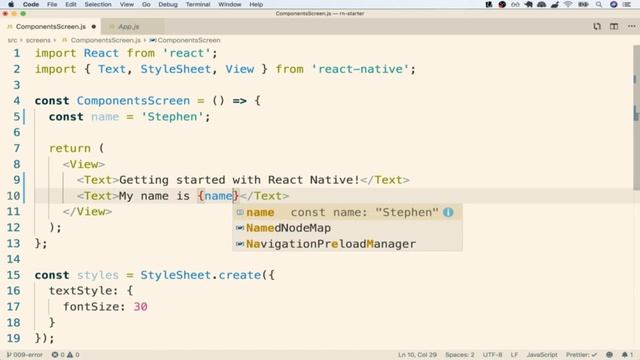Click the LF end-of-line indicator
The image size is (640, 360).
click(x=514, y=355)
